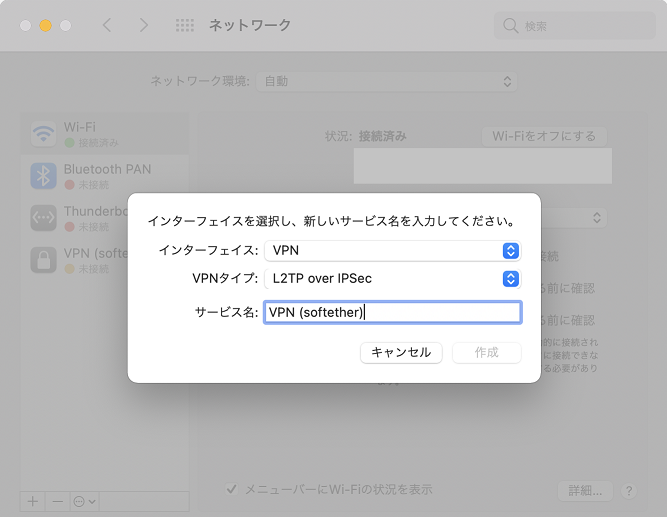The height and width of the screenshot is (517, 667).
Task: Add a service with the plus button
Action: click(33, 501)
